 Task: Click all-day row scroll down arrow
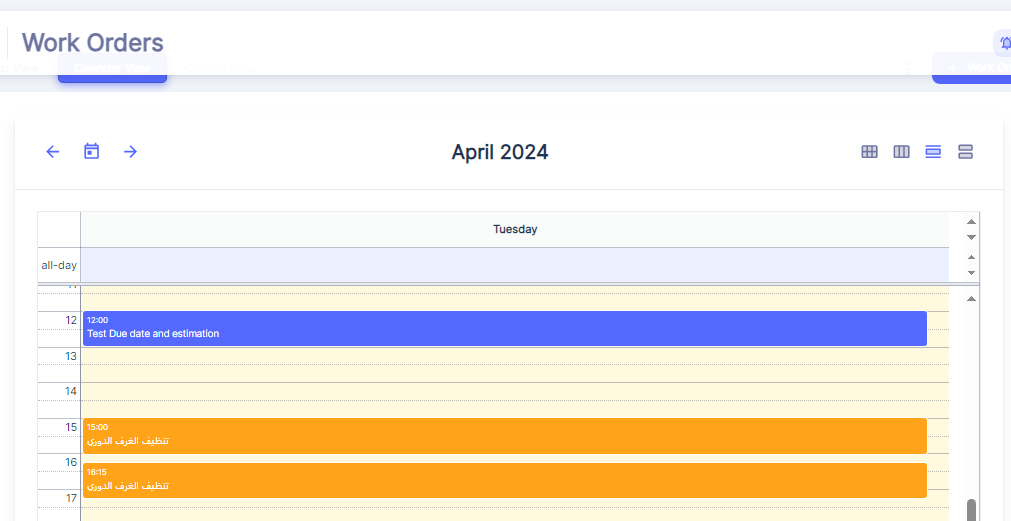(971, 272)
